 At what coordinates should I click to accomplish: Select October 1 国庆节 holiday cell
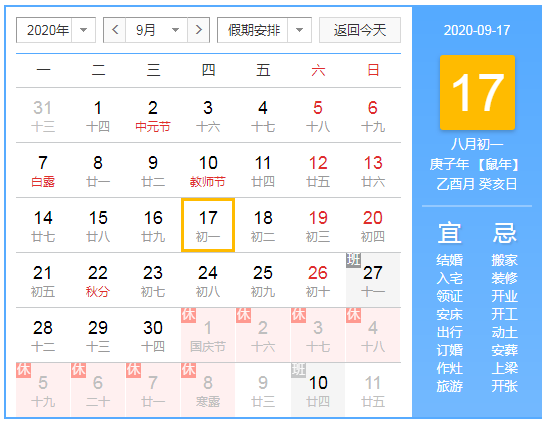208,335
